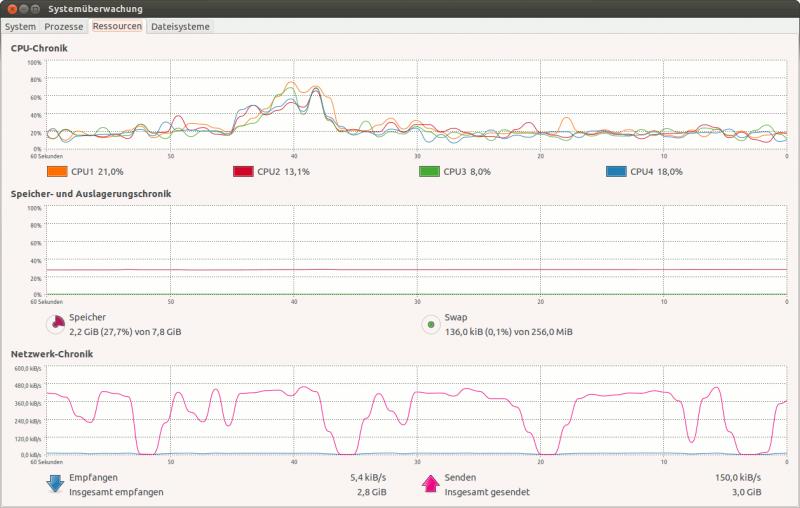Click the swap value 136,0 KiB (0,1%) von 256,0 MiB
Image resolution: width=800 pixels, height=508 pixels.
pos(508,332)
